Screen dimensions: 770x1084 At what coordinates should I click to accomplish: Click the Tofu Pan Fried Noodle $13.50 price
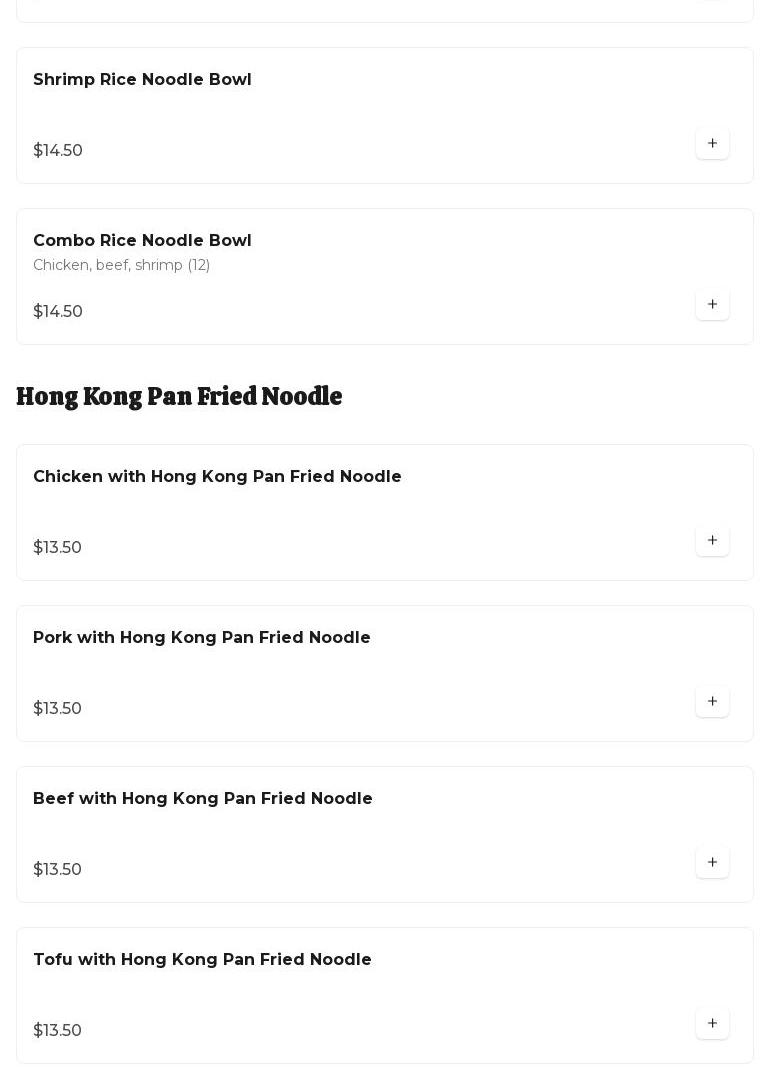click(57, 1031)
